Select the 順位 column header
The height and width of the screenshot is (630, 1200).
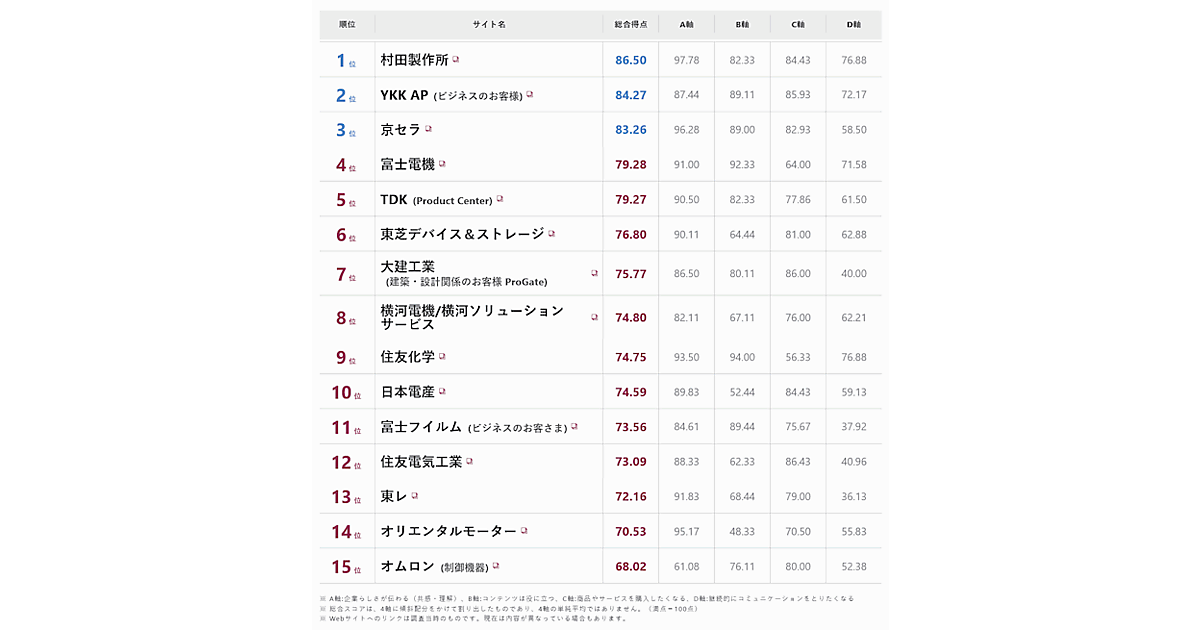pos(347,24)
